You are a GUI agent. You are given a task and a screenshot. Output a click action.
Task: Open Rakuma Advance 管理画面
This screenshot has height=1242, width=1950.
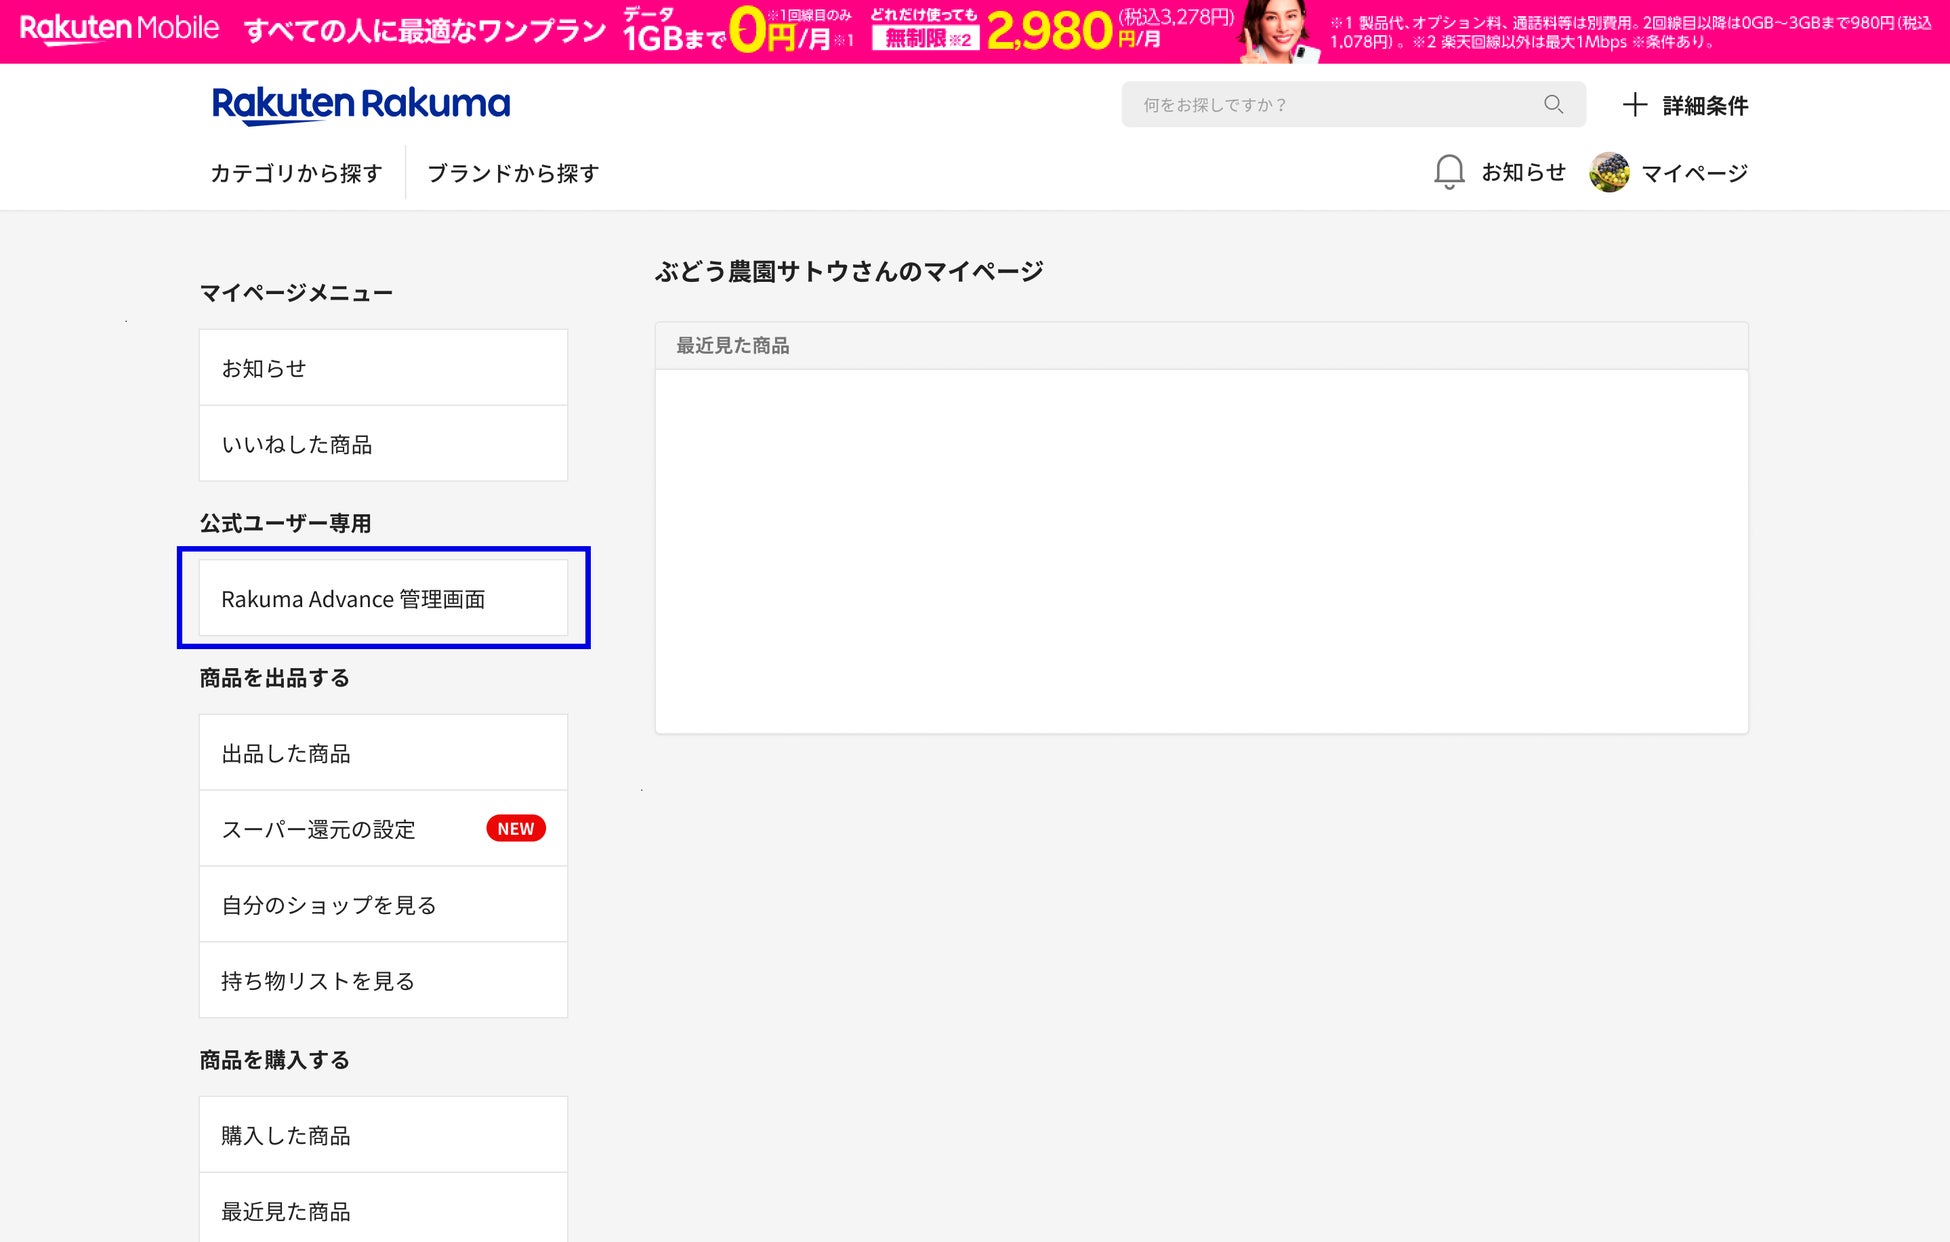click(x=383, y=598)
